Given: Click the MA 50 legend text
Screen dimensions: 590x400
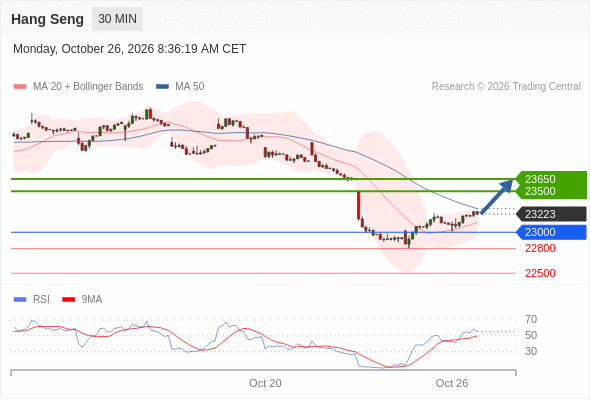Looking at the screenshot, I should coord(190,87).
